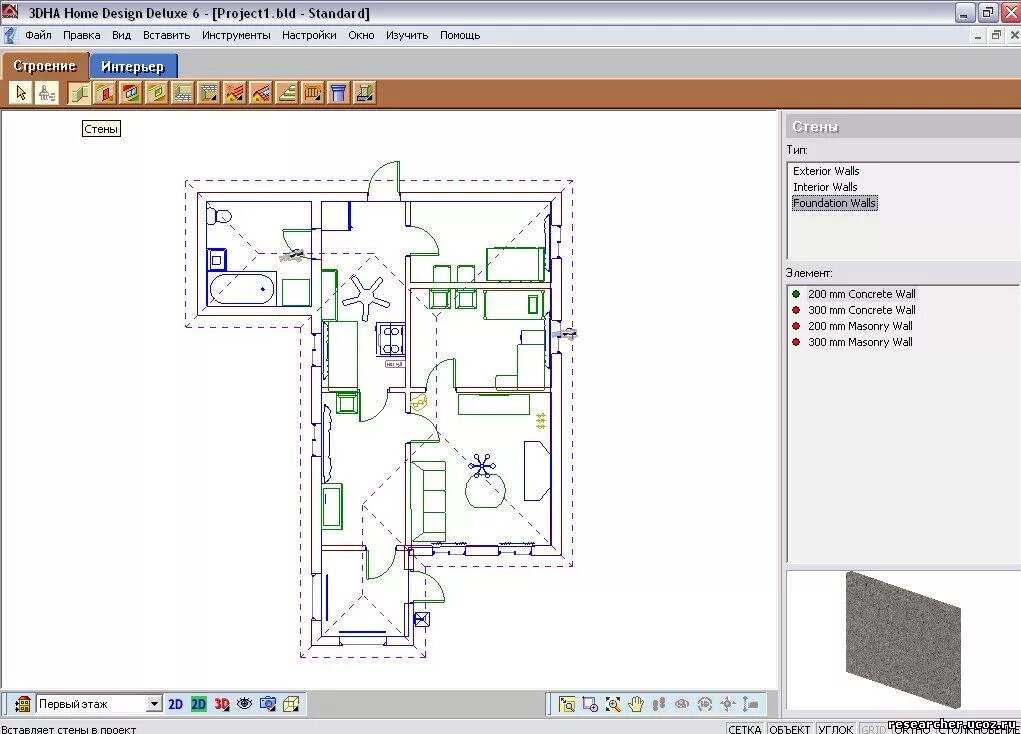The image size is (1021, 734).
Task: Toggle ОБЪЕКТ snap in status bar
Action: [x=790, y=729]
